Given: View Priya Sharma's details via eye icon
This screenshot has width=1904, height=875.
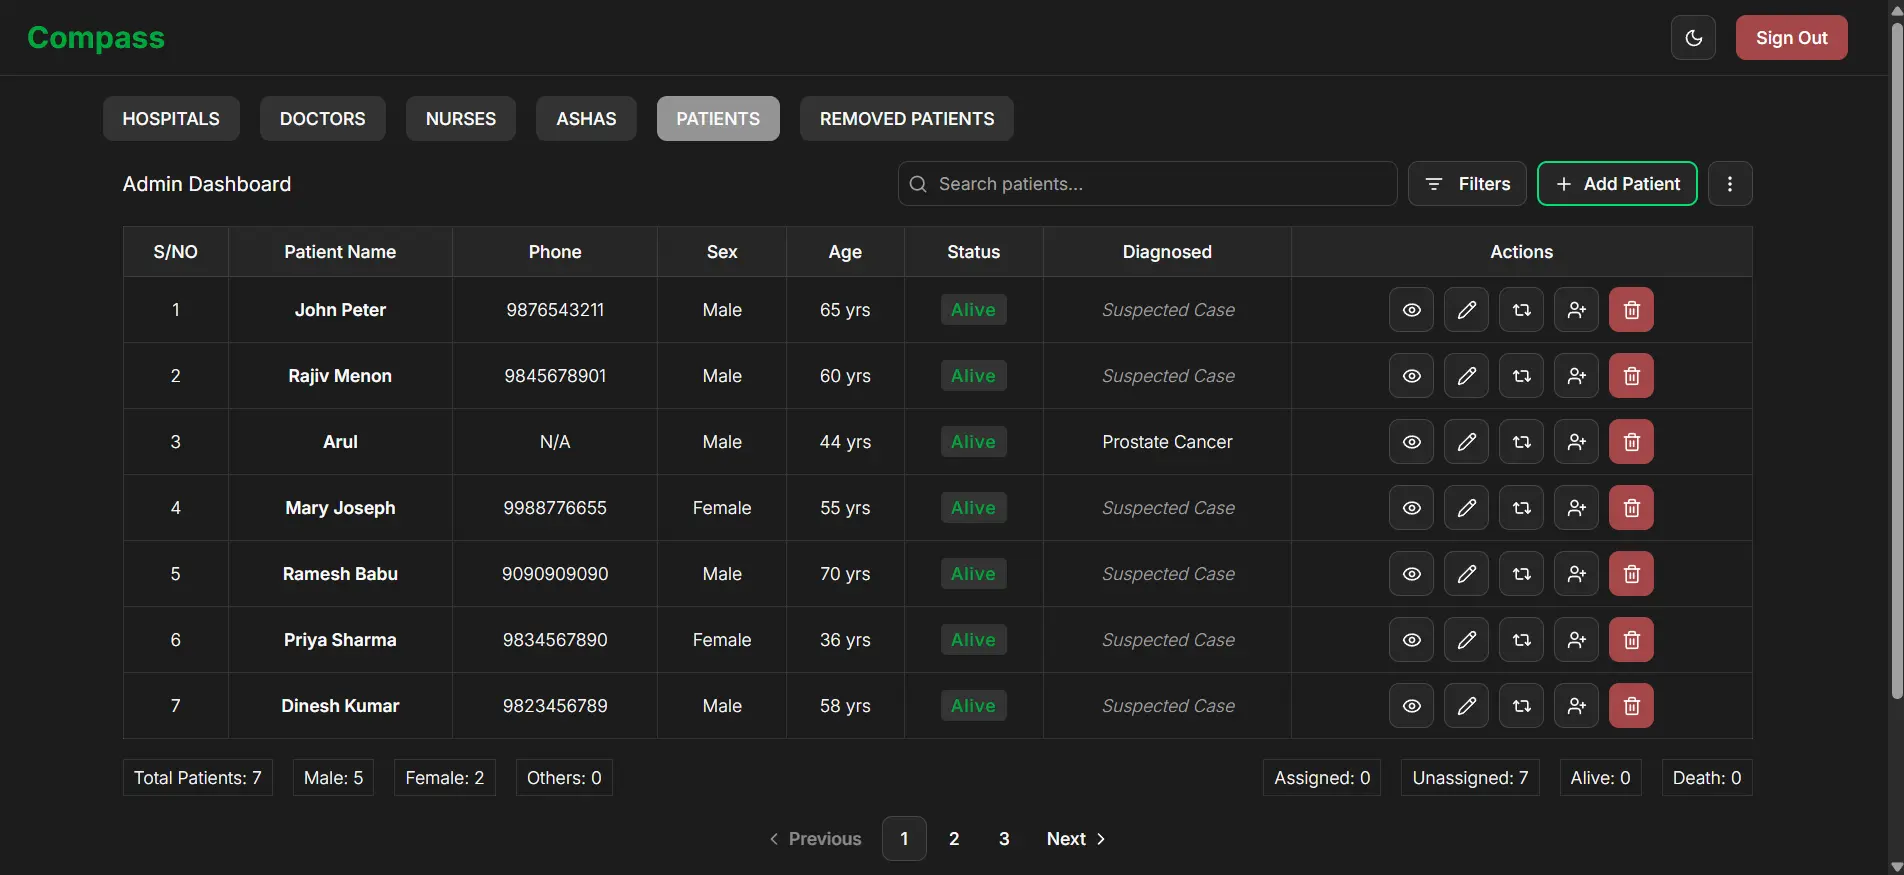Looking at the screenshot, I should pyautogui.click(x=1411, y=640).
